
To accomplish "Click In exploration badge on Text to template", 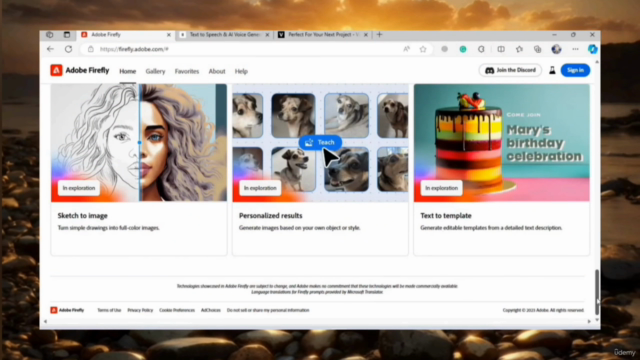I will 442,188.
